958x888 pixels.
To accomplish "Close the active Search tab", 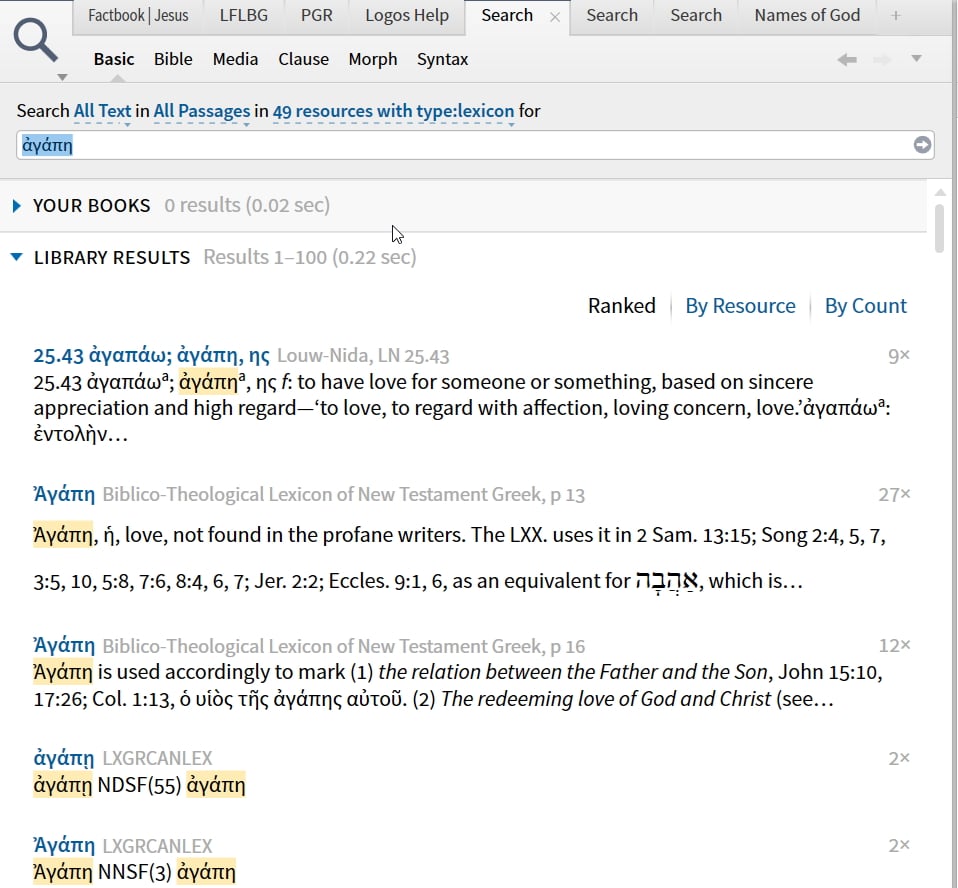I will click(555, 17).
